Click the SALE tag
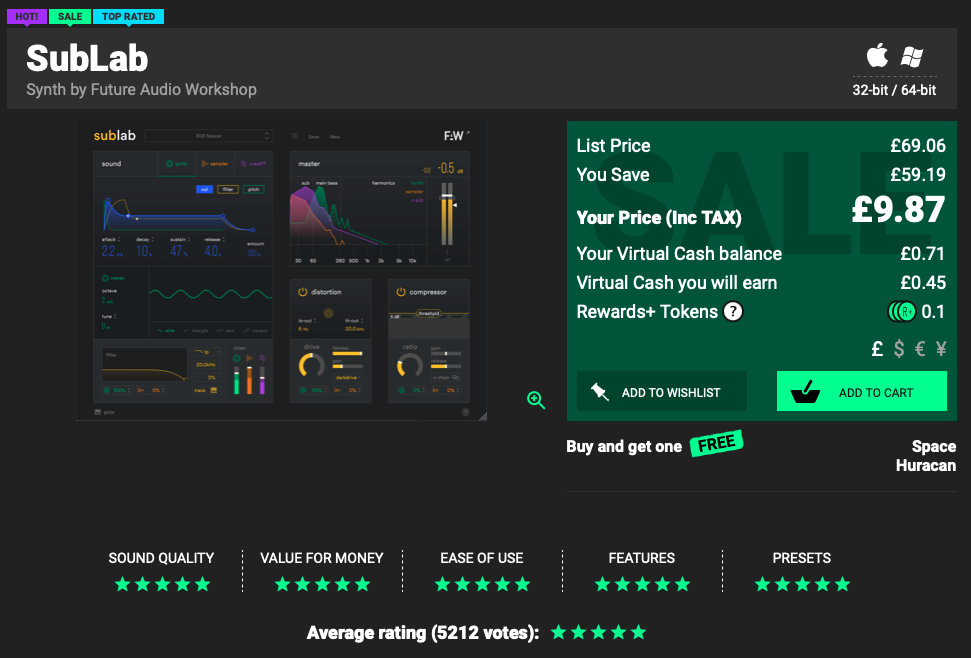The height and width of the screenshot is (658, 971). point(70,17)
